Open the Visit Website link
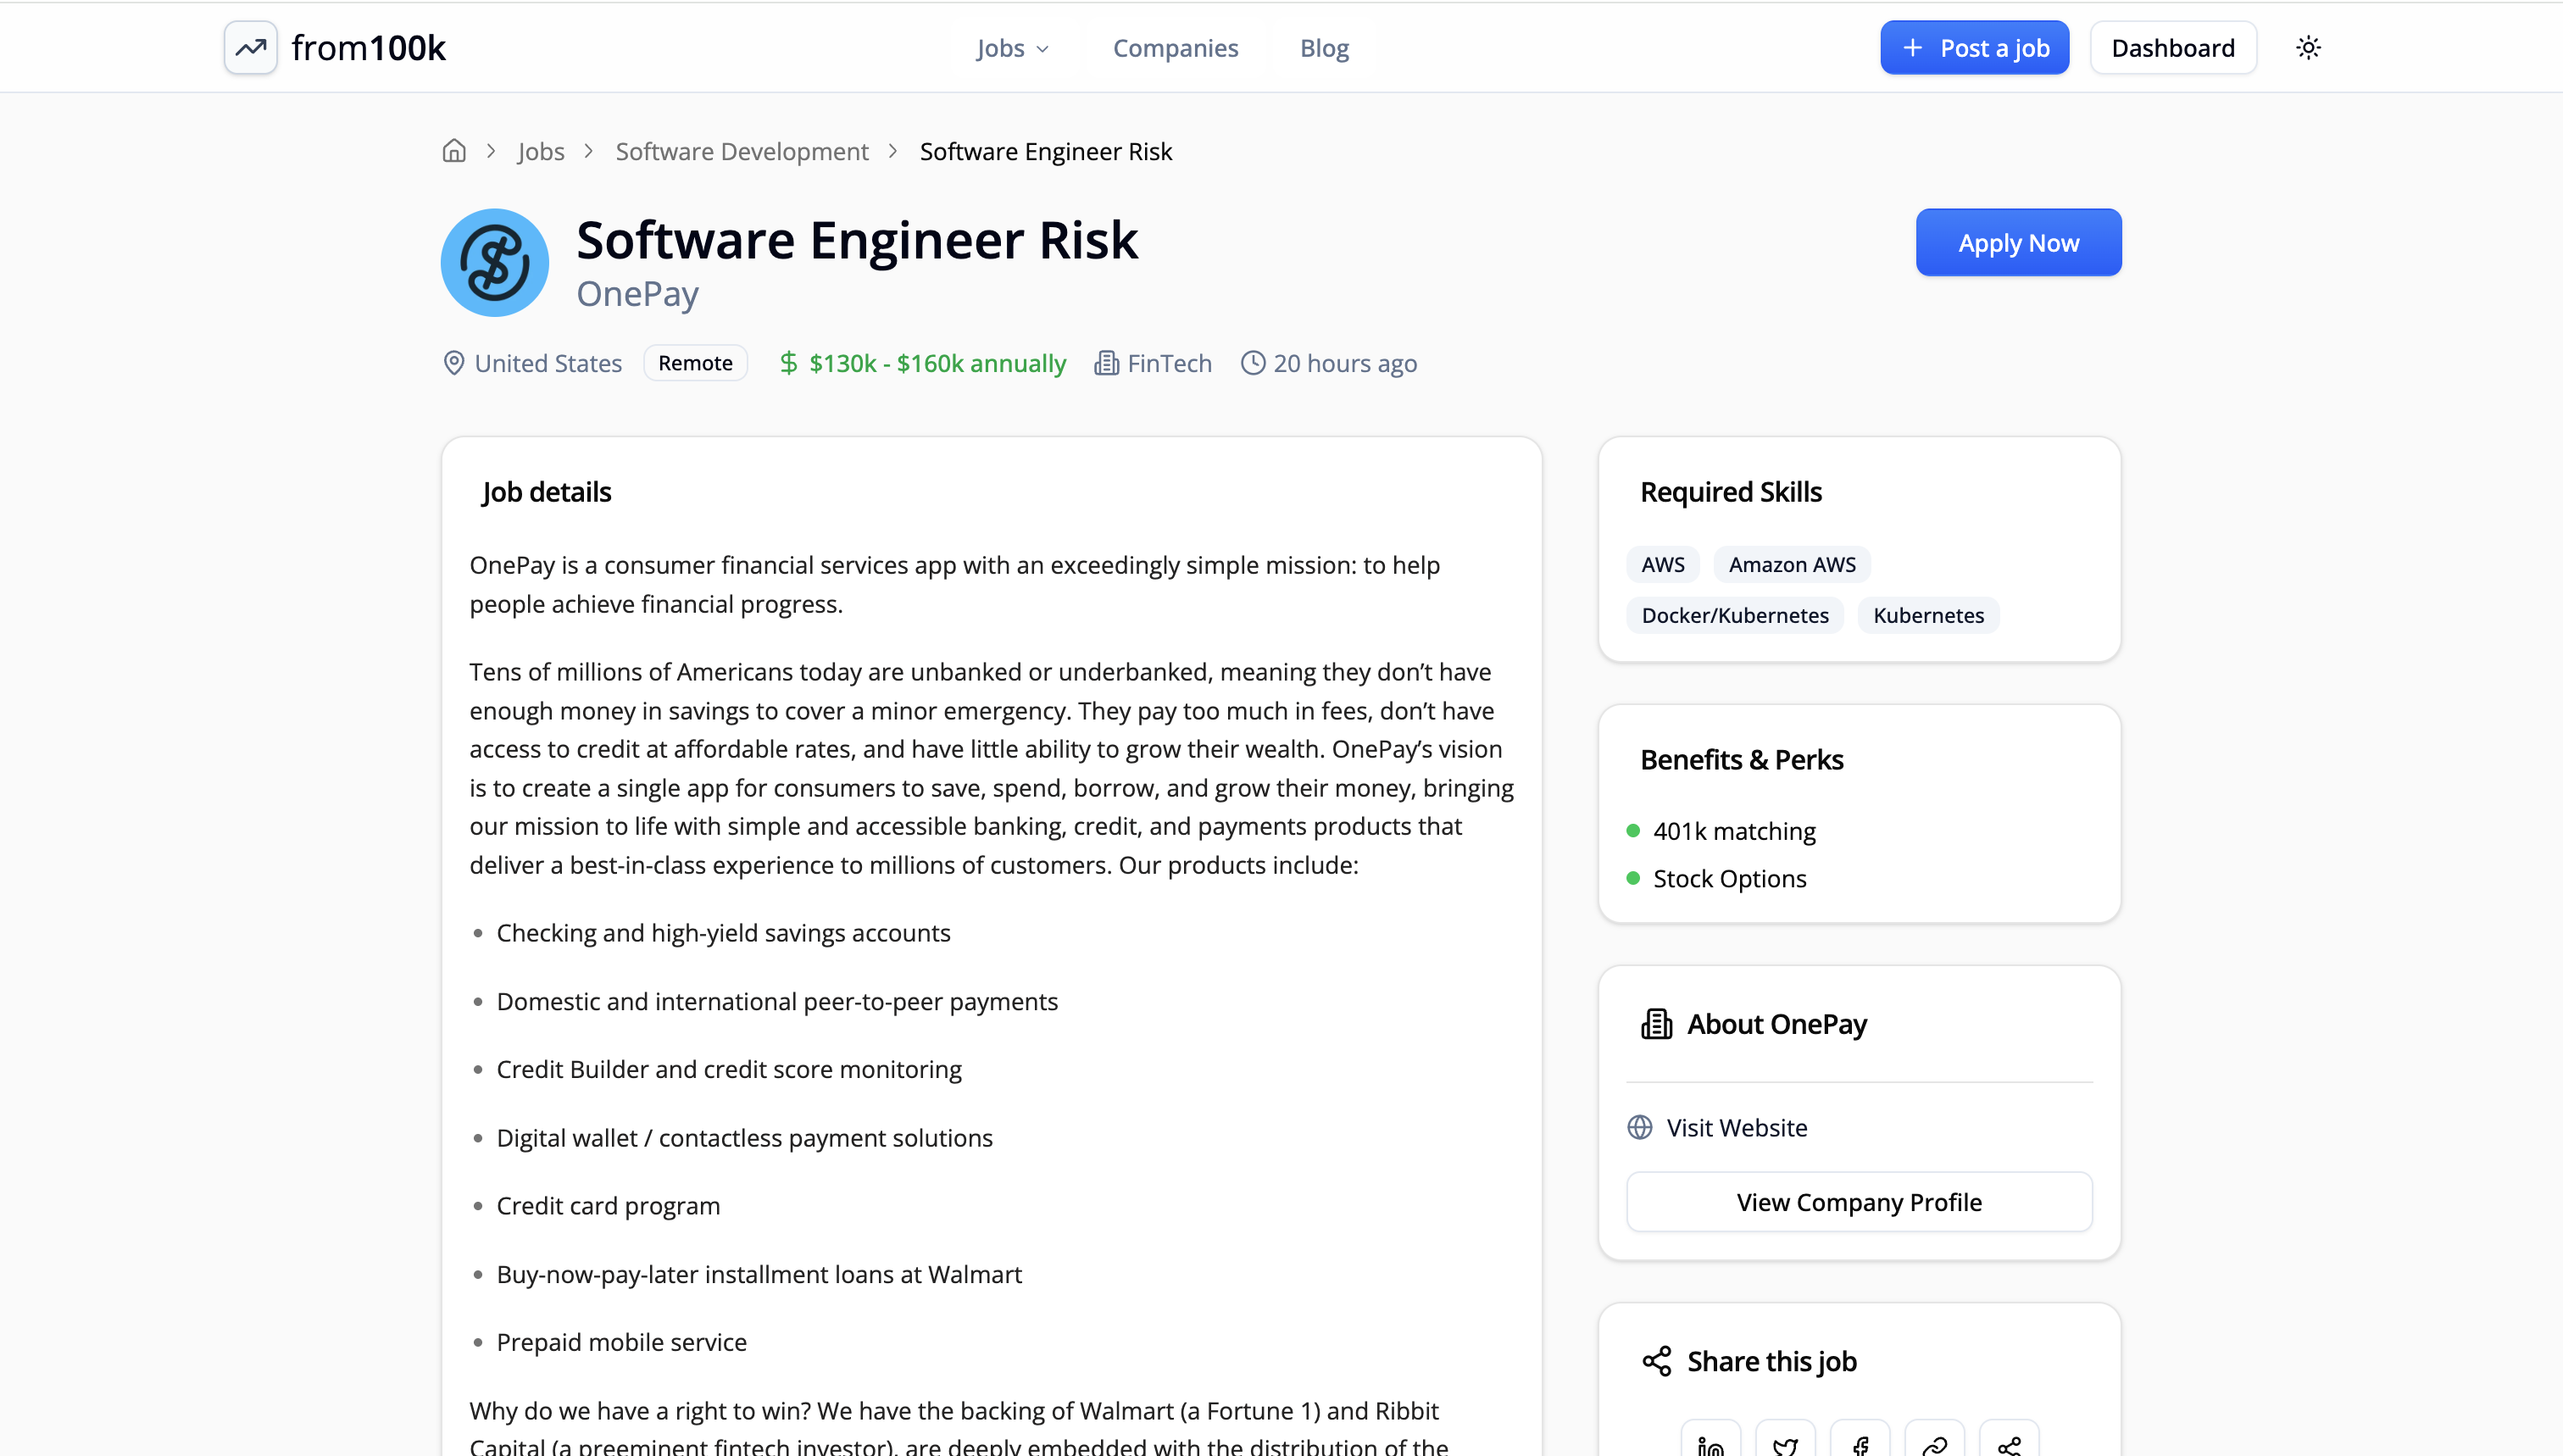2563x1456 pixels. 1736,1128
